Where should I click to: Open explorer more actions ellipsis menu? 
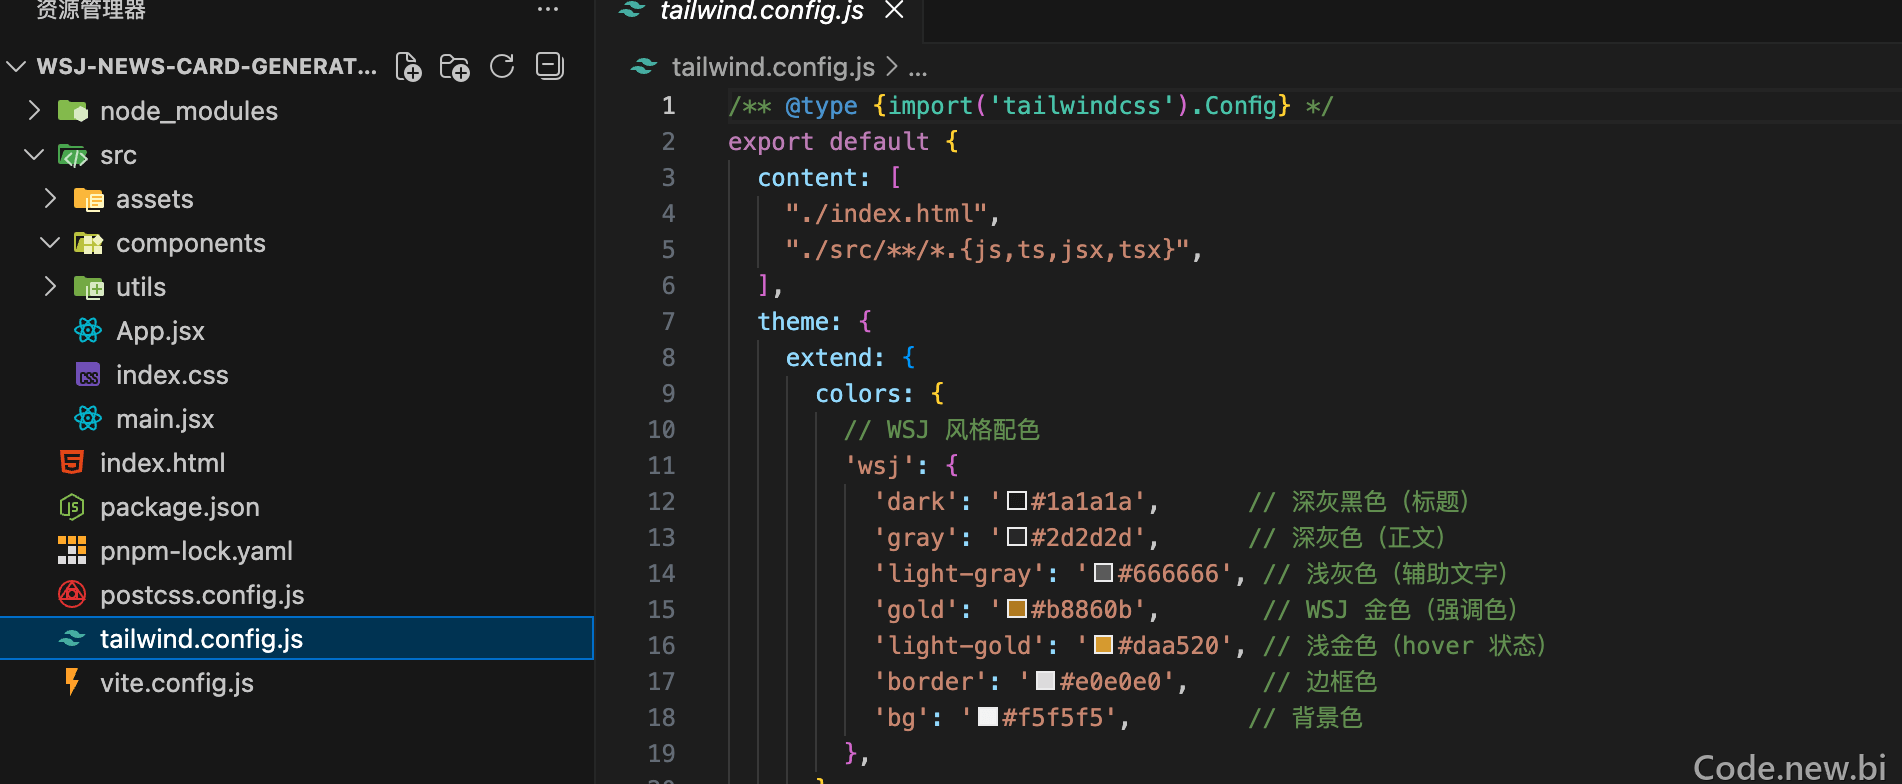click(548, 10)
